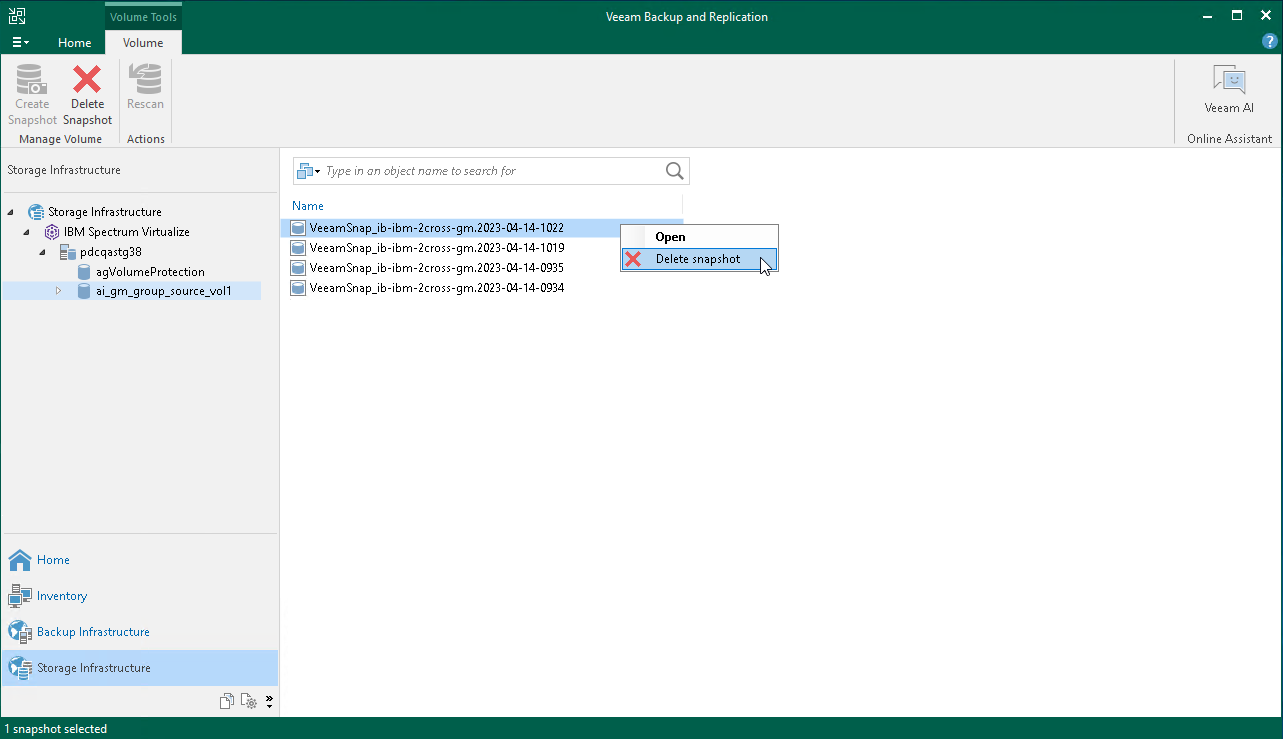Click the Volume Tools contextual tab label
1283x739 pixels.
pos(143,16)
